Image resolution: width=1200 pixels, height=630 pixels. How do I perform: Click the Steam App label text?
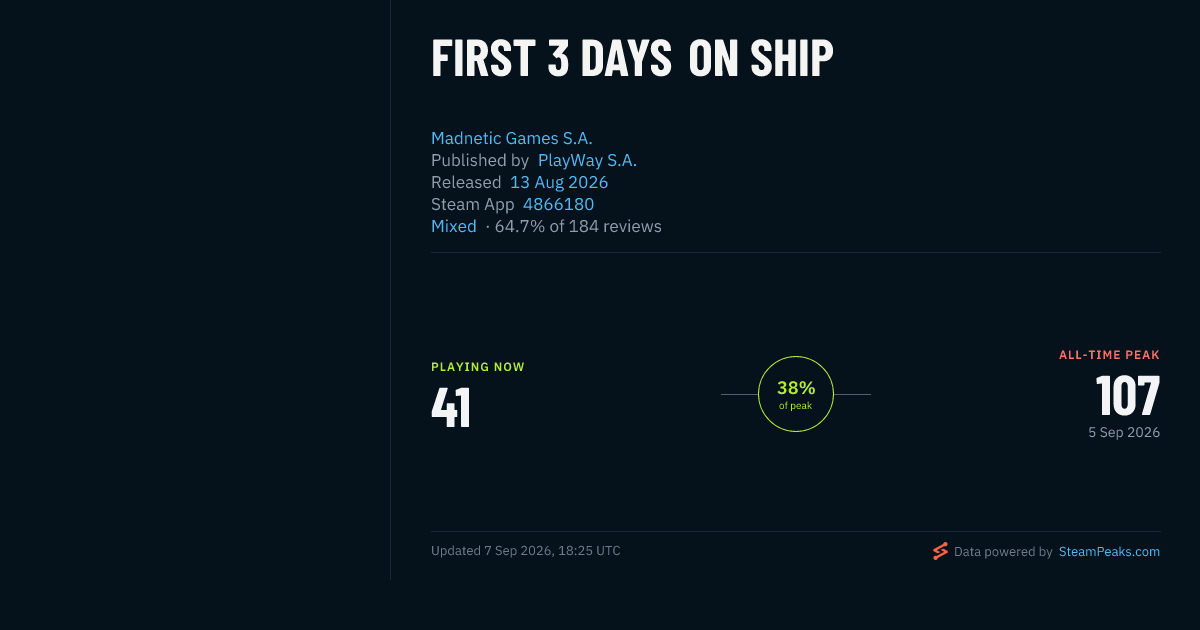[x=472, y=204]
